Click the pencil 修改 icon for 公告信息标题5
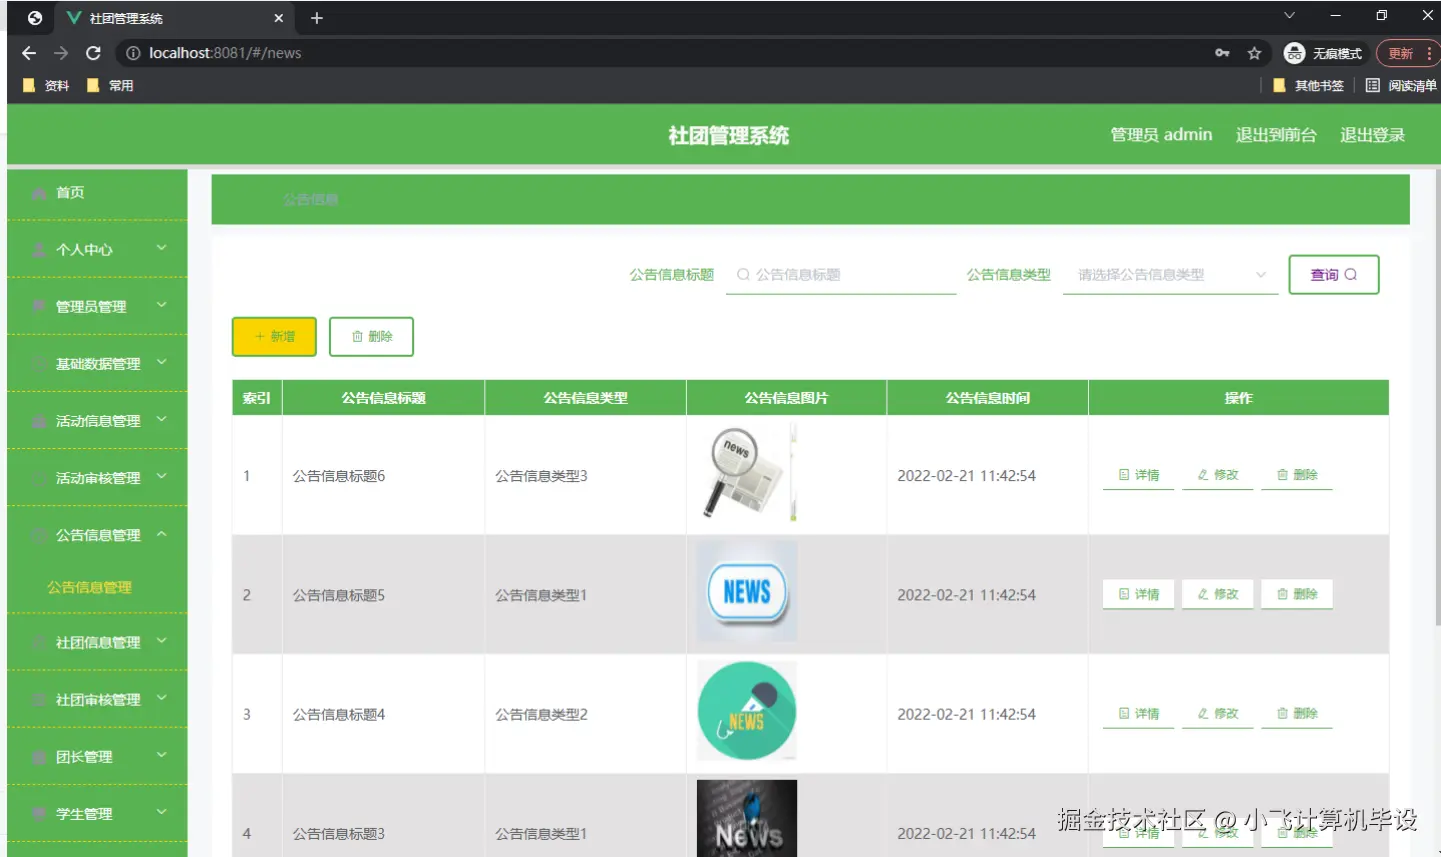Screen dimensions: 1441x857 1201,594
